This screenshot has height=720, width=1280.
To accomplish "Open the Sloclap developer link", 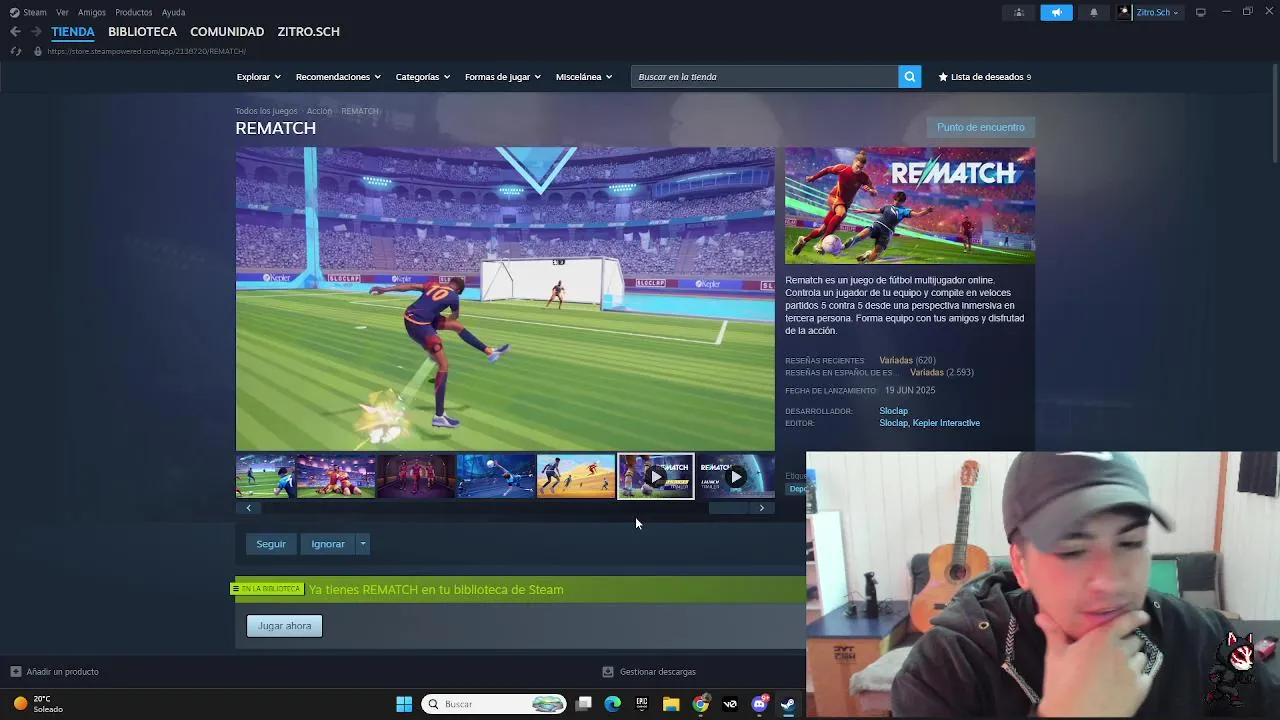I will tap(894, 411).
